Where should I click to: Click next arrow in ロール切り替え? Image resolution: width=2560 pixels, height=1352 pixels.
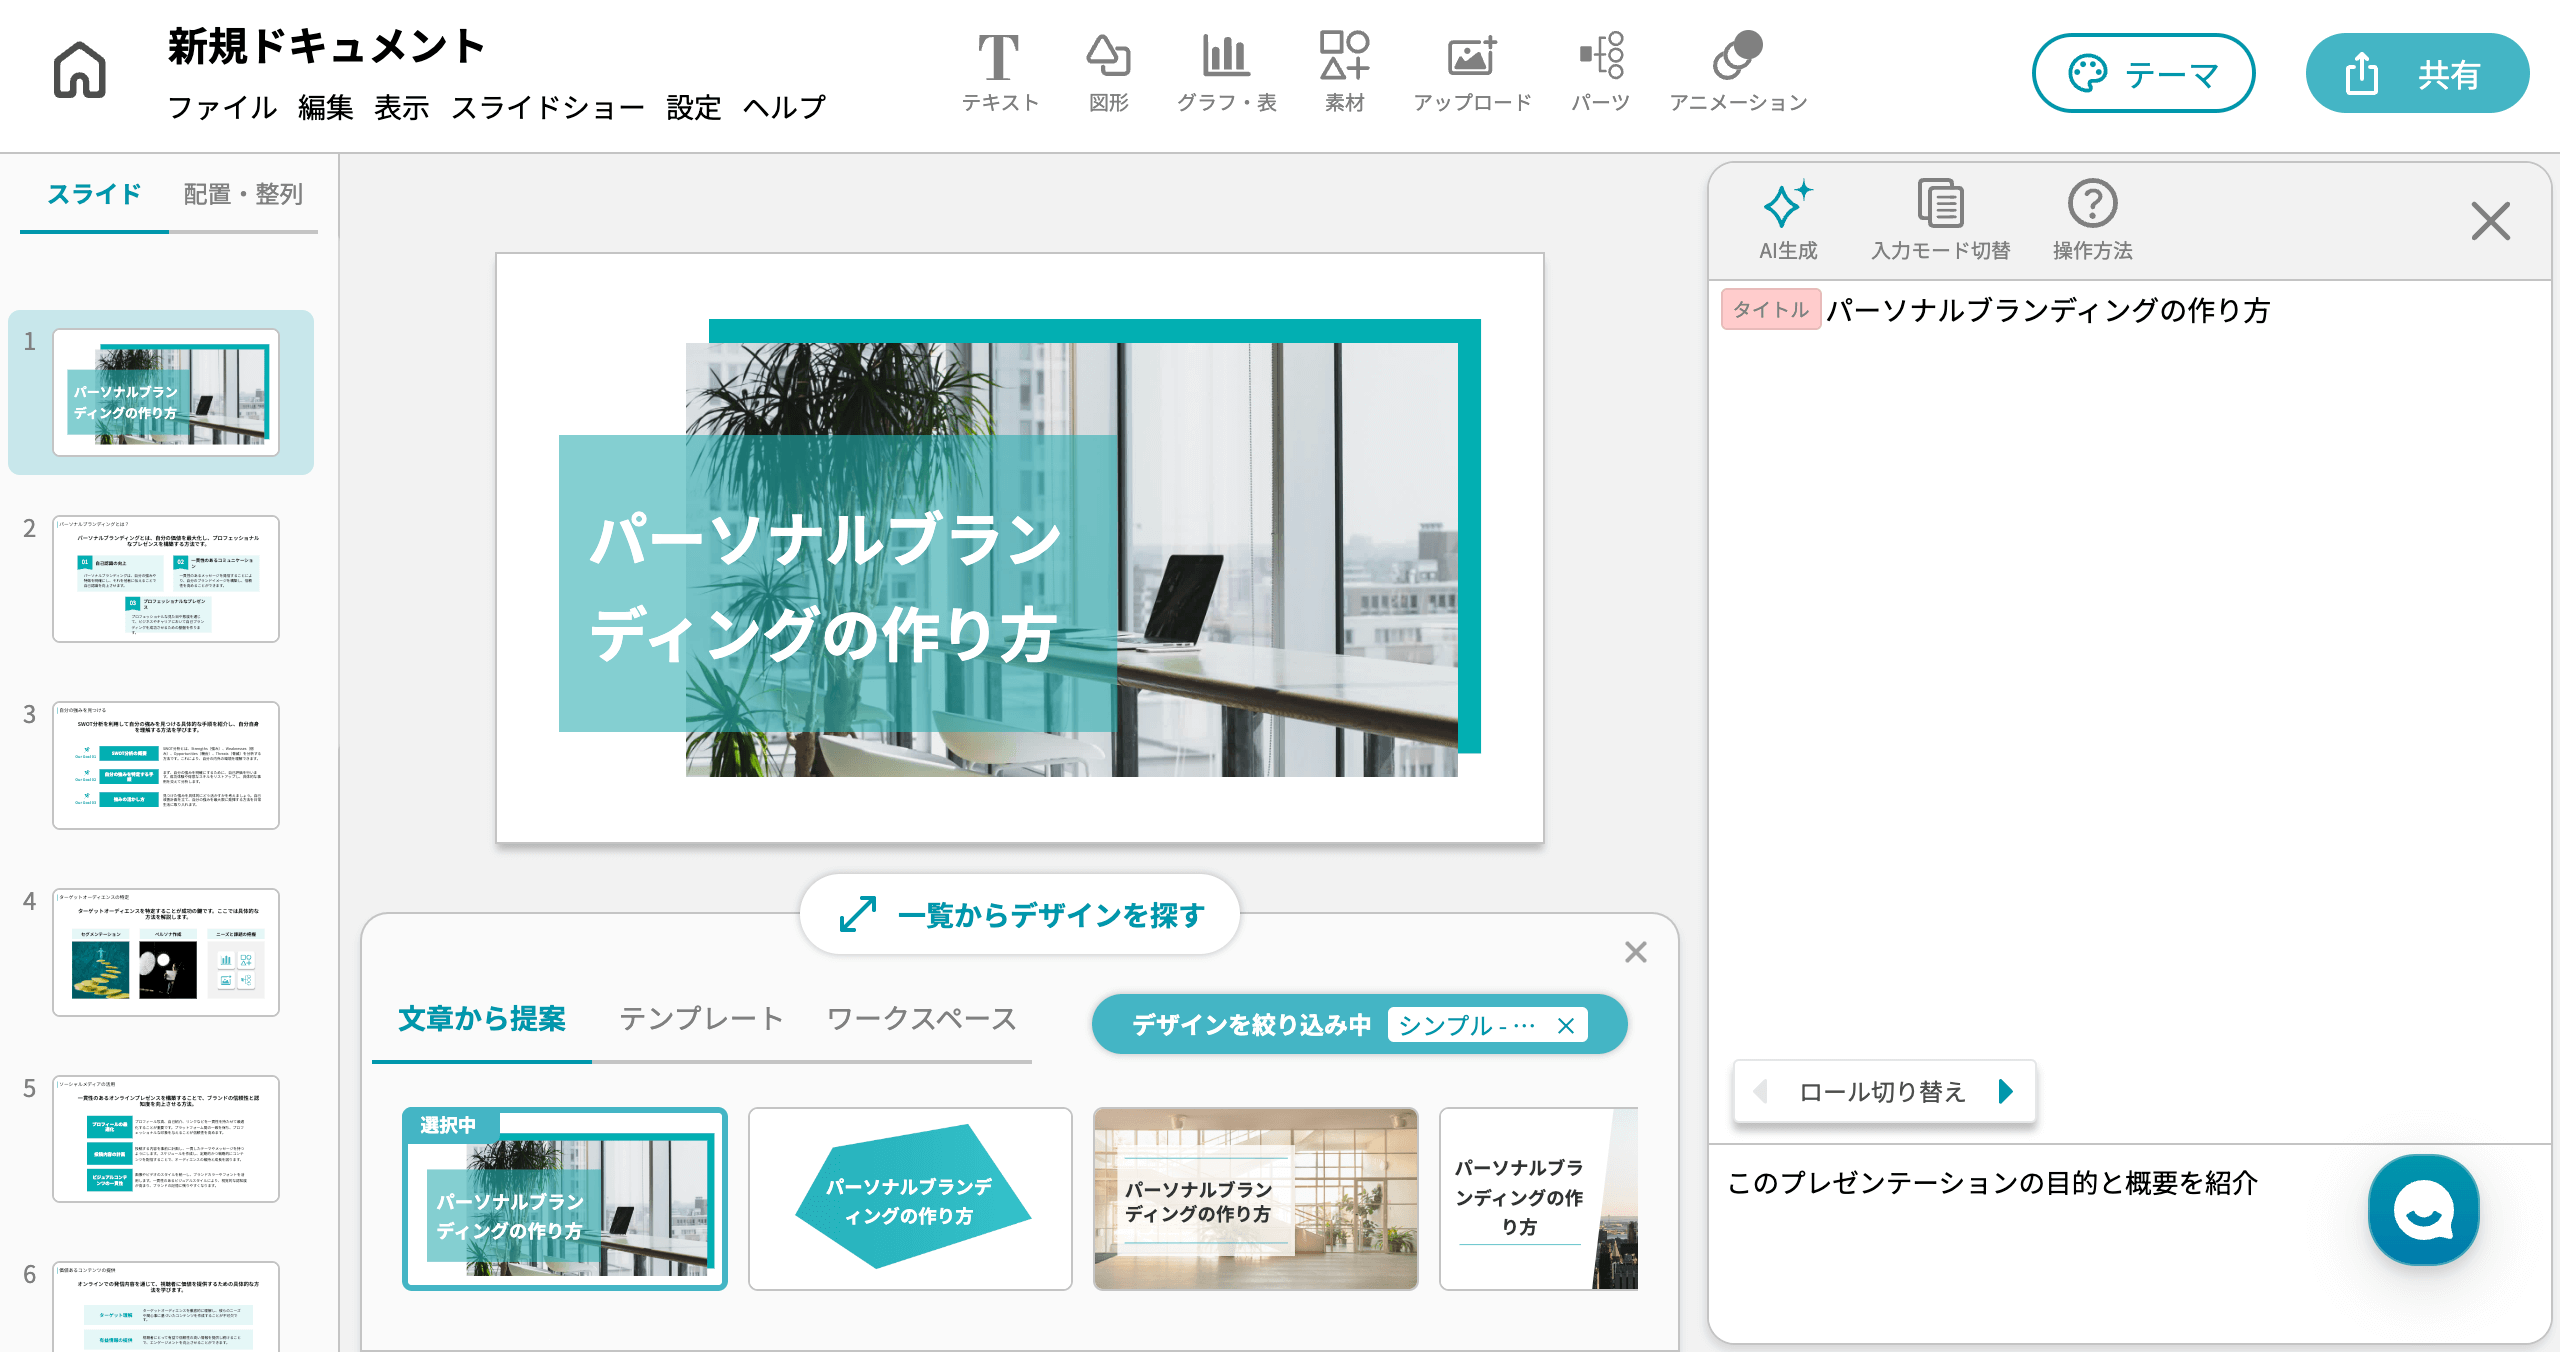2006,1091
